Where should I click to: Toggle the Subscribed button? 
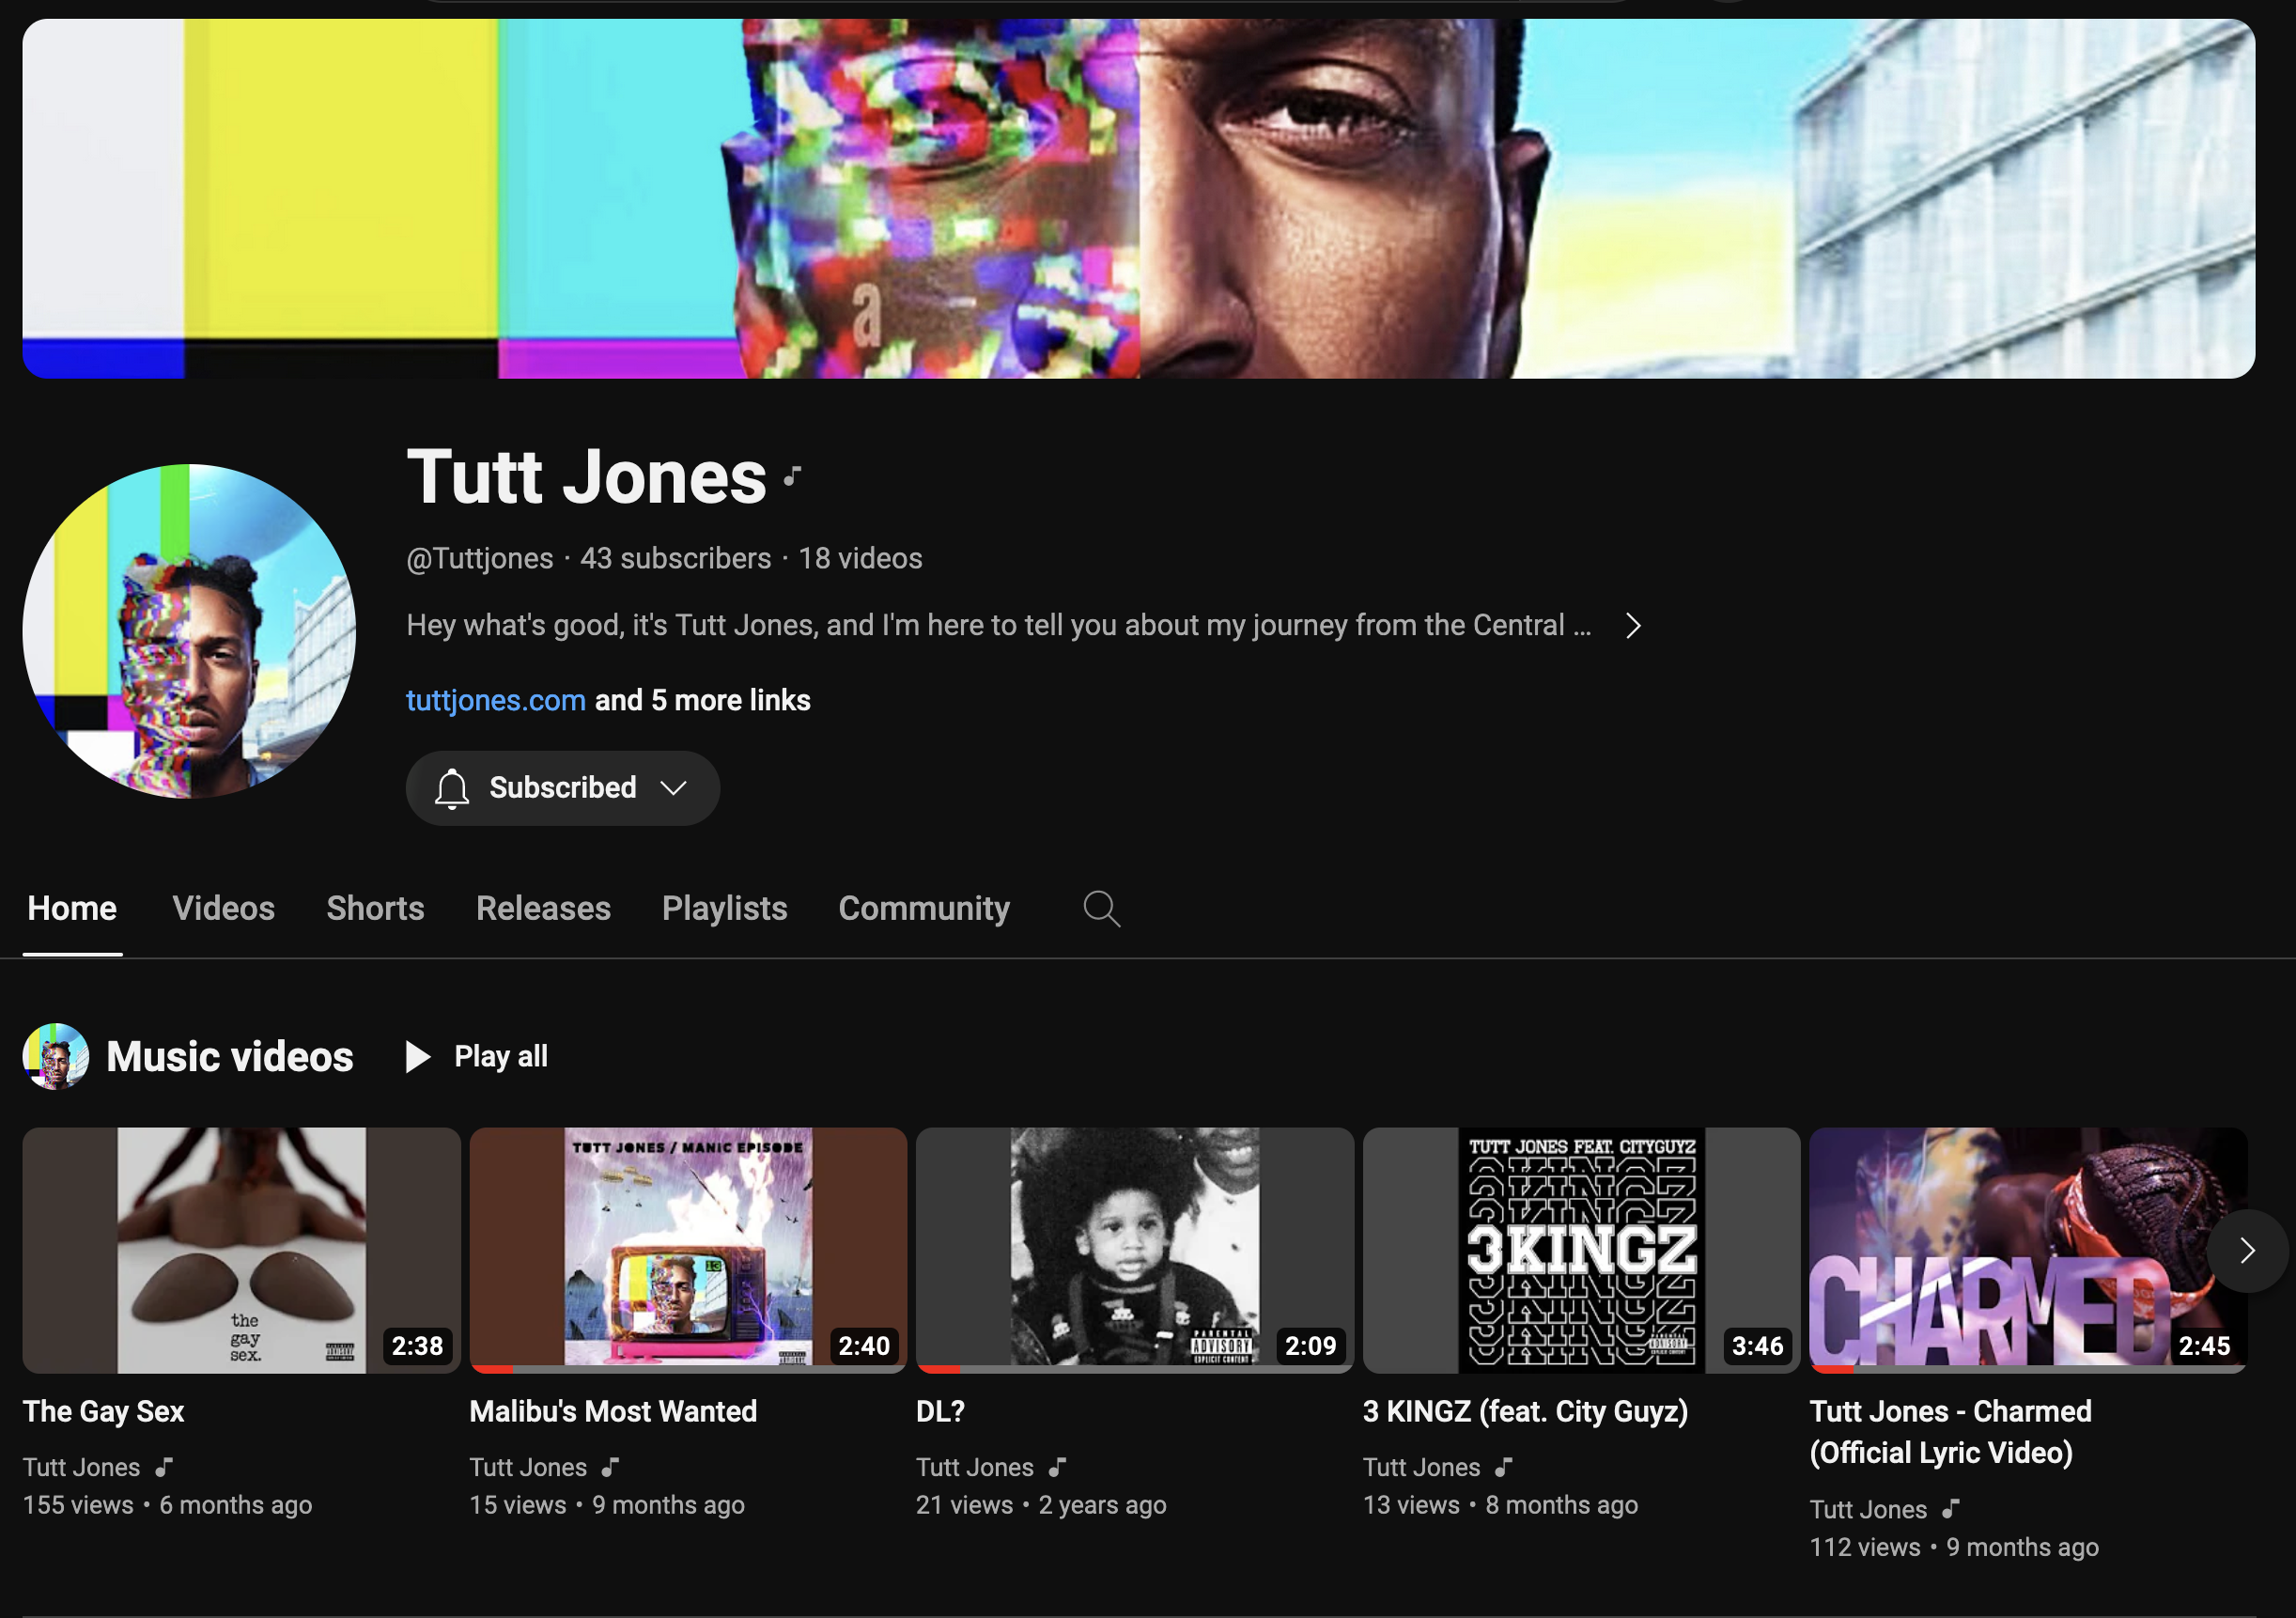[x=562, y=789]
